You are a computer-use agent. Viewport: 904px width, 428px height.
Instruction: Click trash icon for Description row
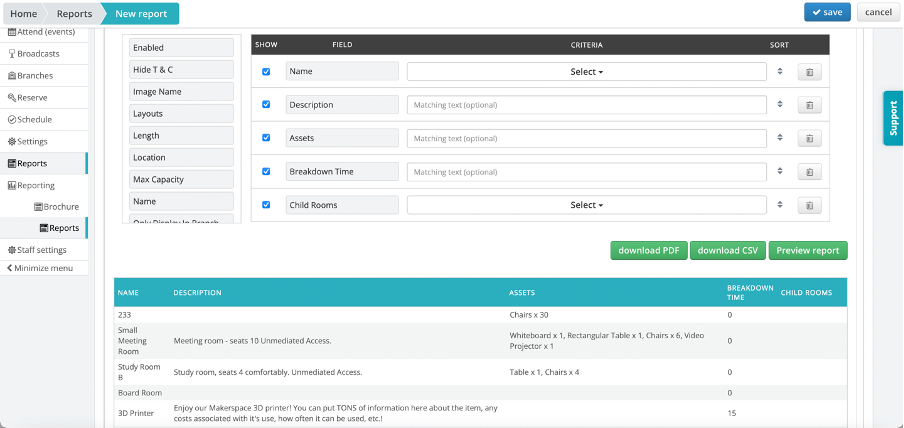coord(810,105)
